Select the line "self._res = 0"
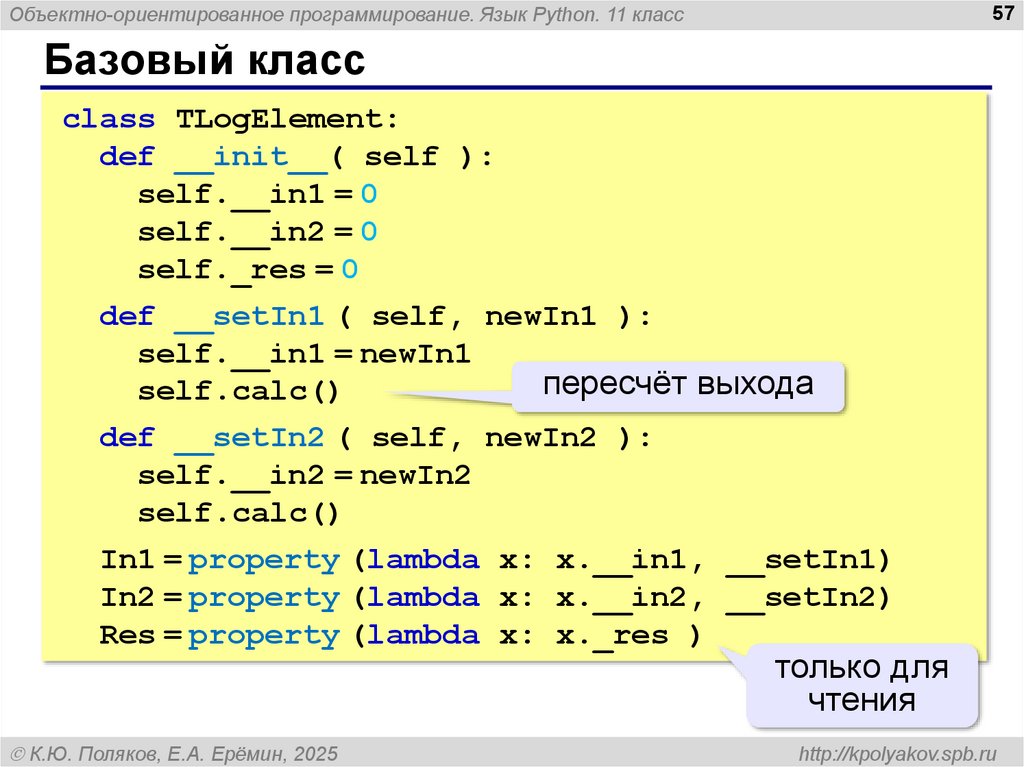The height and width of the screenshot is (767, 1024). (247, 270)
